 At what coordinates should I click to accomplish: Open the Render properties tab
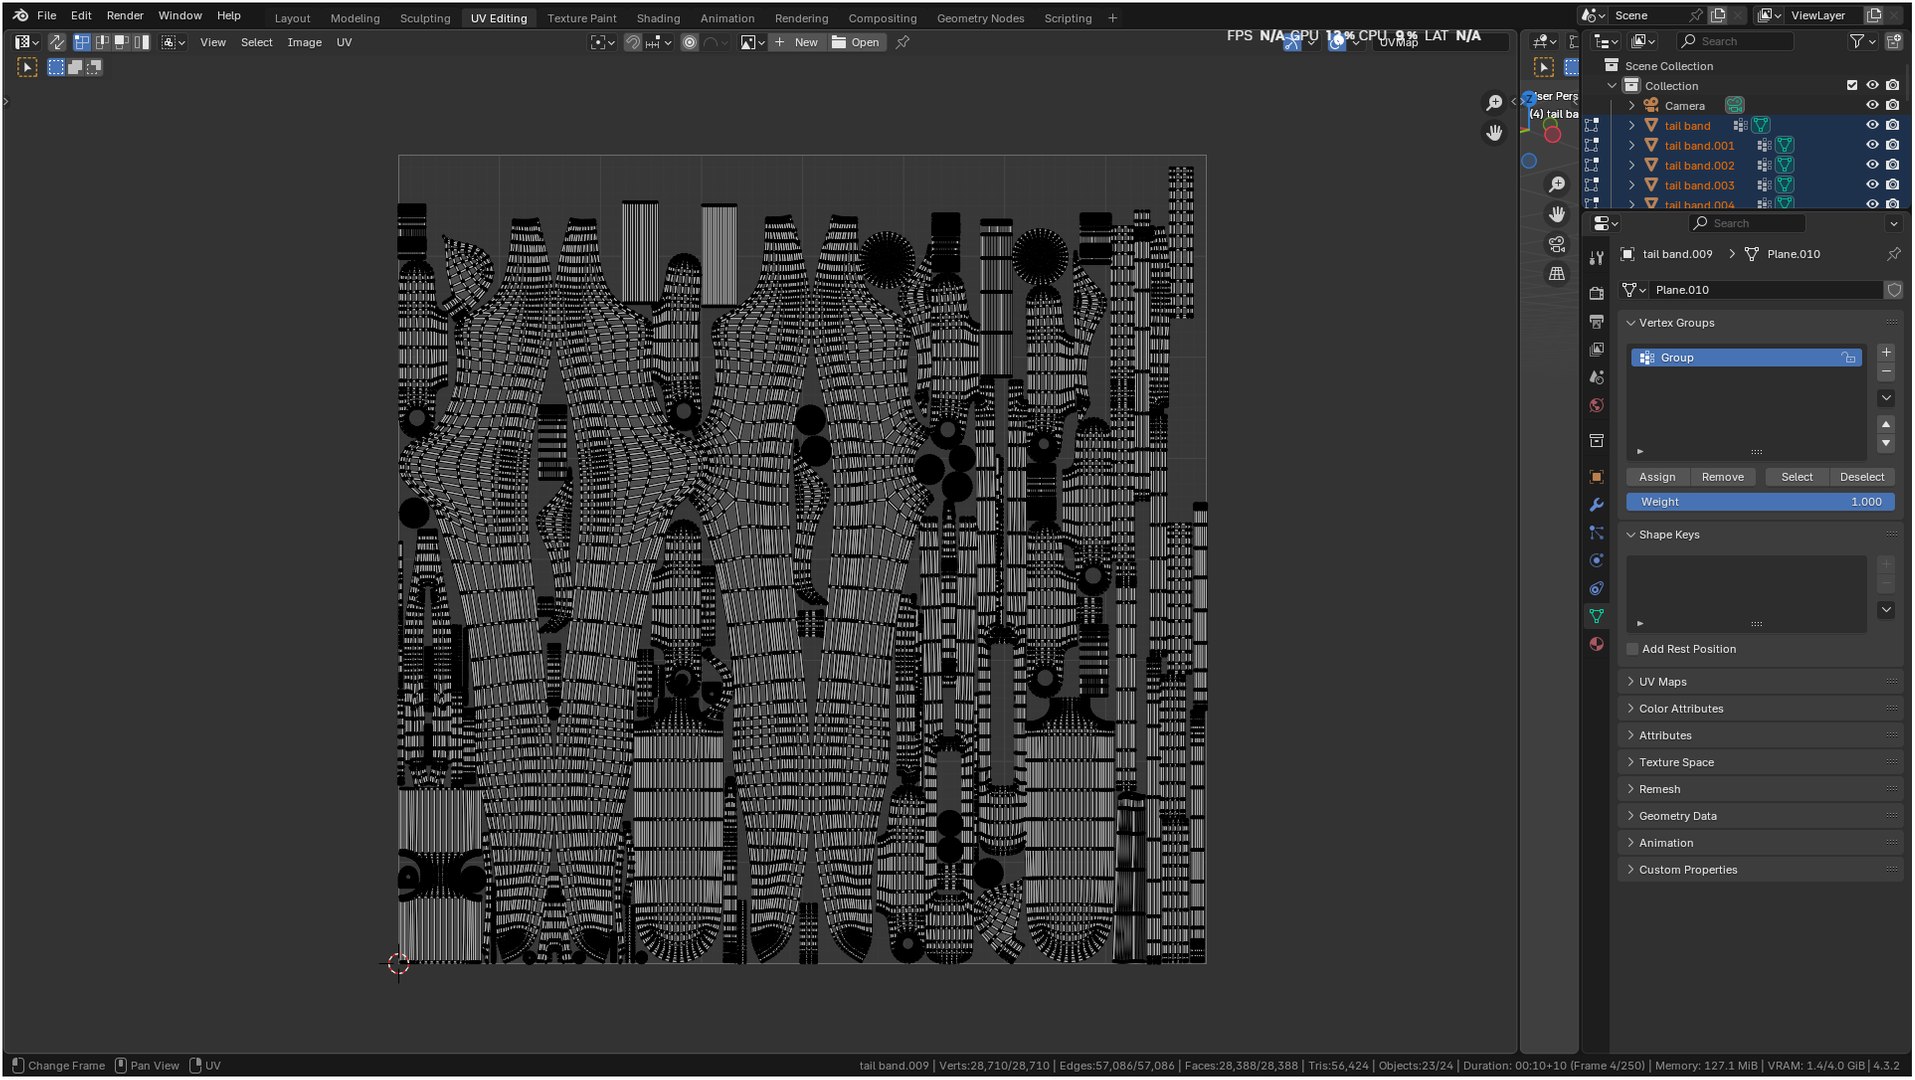tap(1596, 293)
